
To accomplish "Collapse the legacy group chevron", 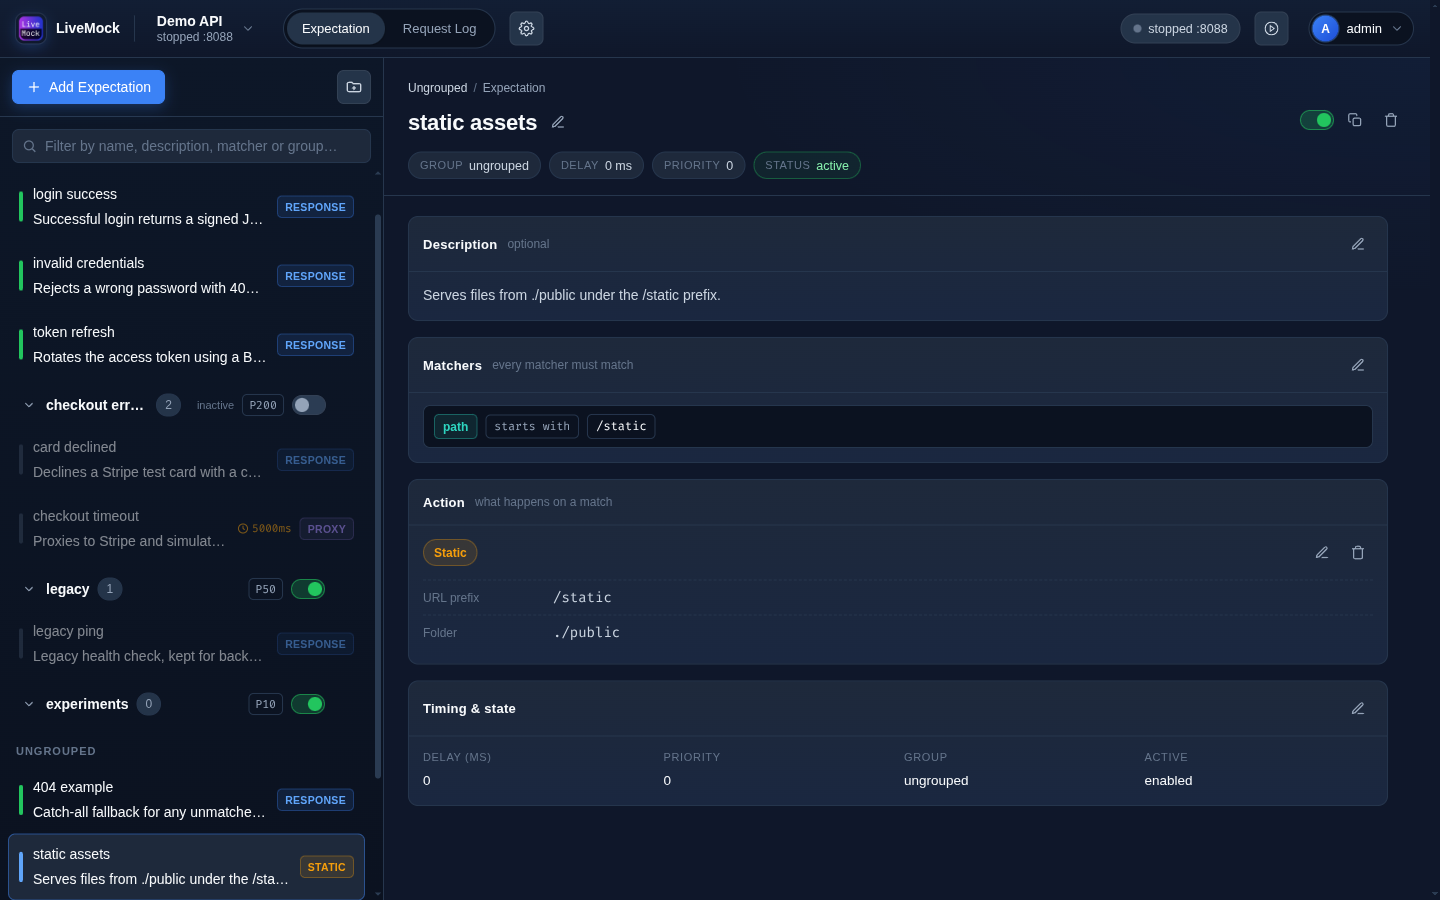I will click(29, 589).
